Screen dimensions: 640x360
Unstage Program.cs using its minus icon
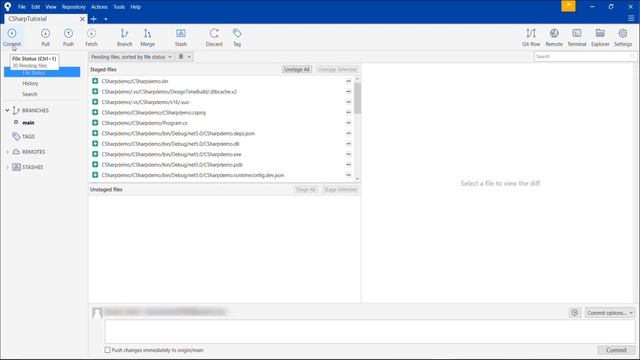pos(348,123)
